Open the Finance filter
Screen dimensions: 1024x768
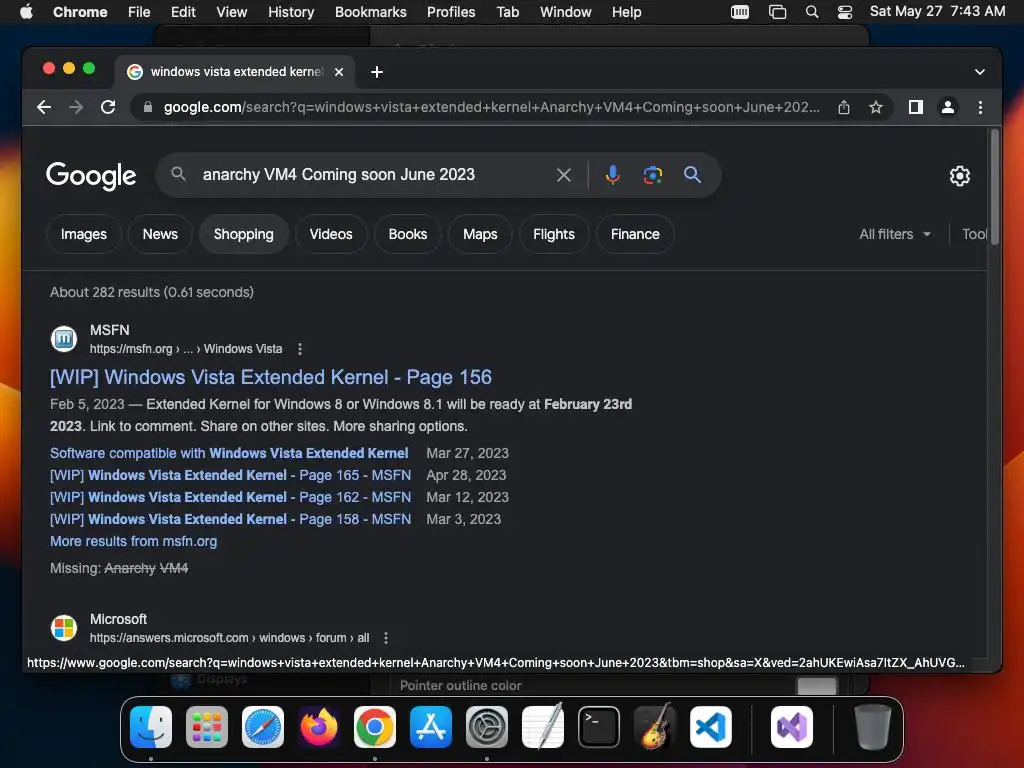pos(635,234)
